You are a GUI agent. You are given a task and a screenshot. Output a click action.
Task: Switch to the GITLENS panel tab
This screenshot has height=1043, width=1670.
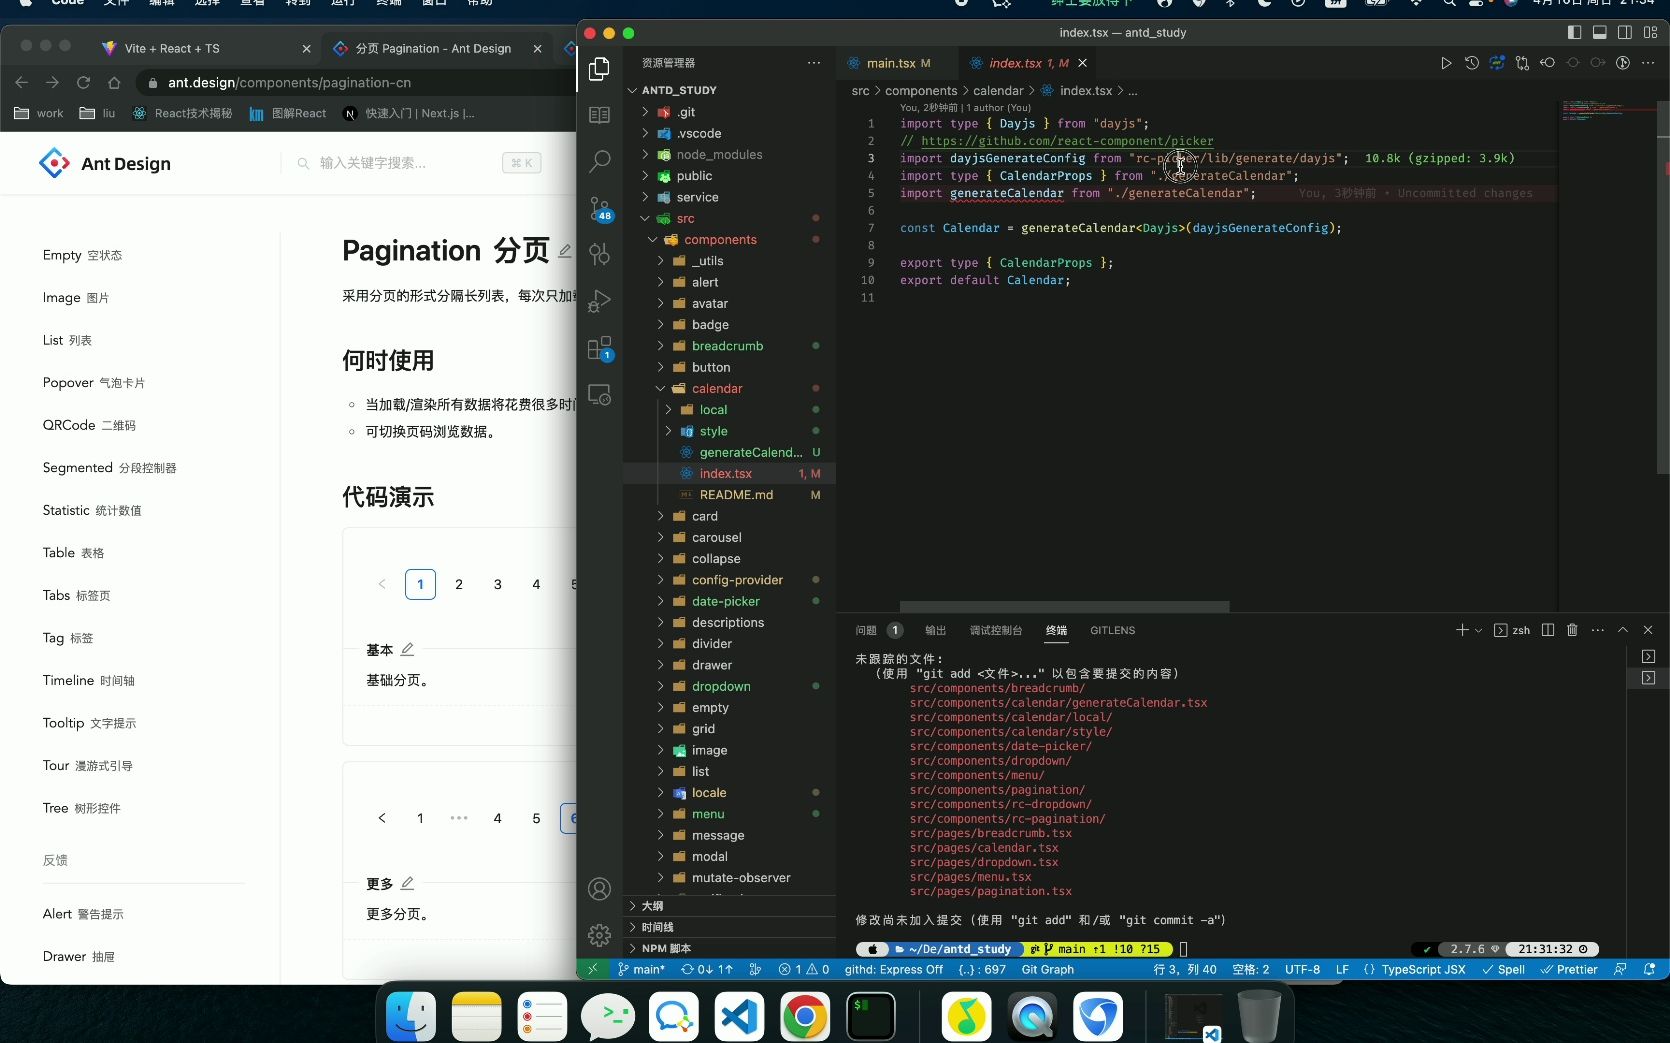(x=1112, y=630)
